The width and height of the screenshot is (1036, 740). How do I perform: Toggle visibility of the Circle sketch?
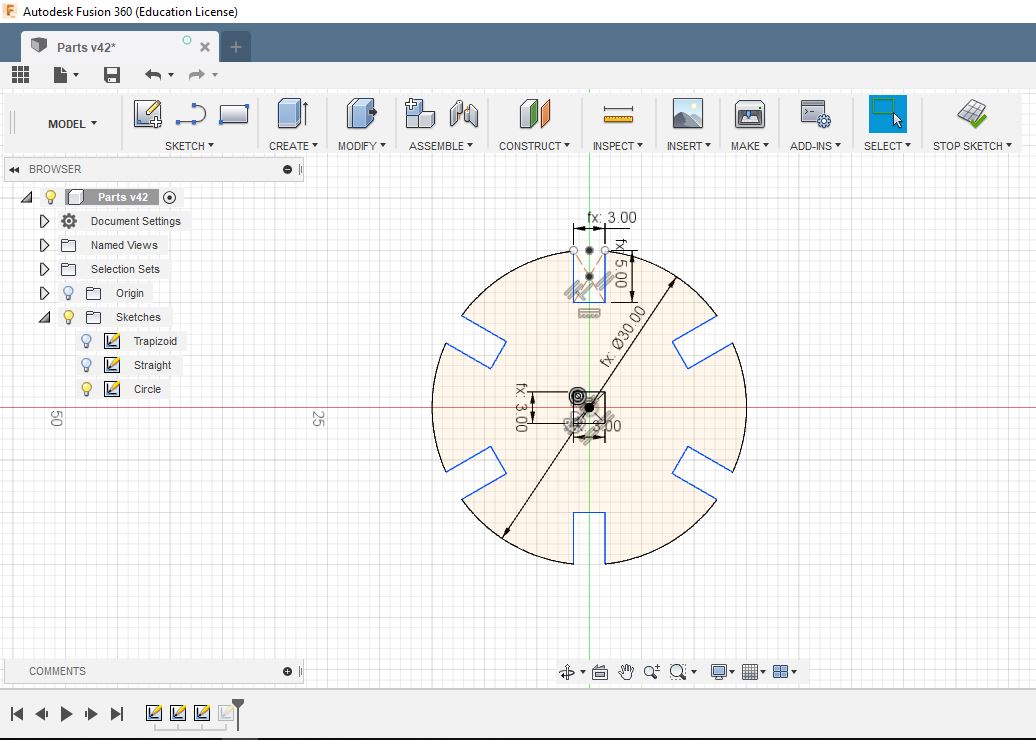pyautogui.click(x=87, y=389)
